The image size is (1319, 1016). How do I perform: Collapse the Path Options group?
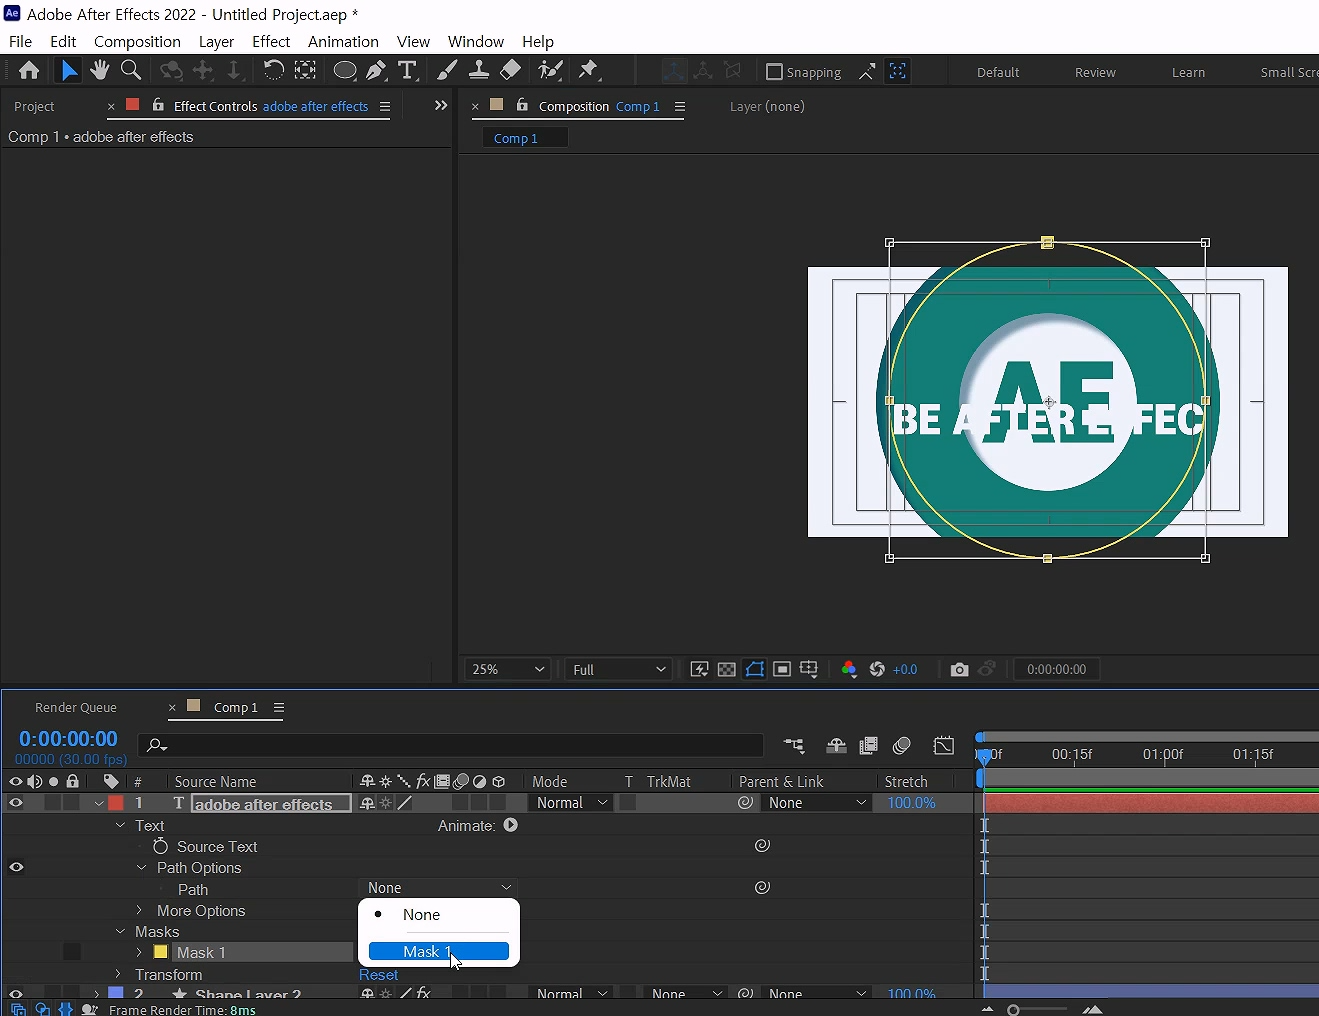(x=141, y=867)
